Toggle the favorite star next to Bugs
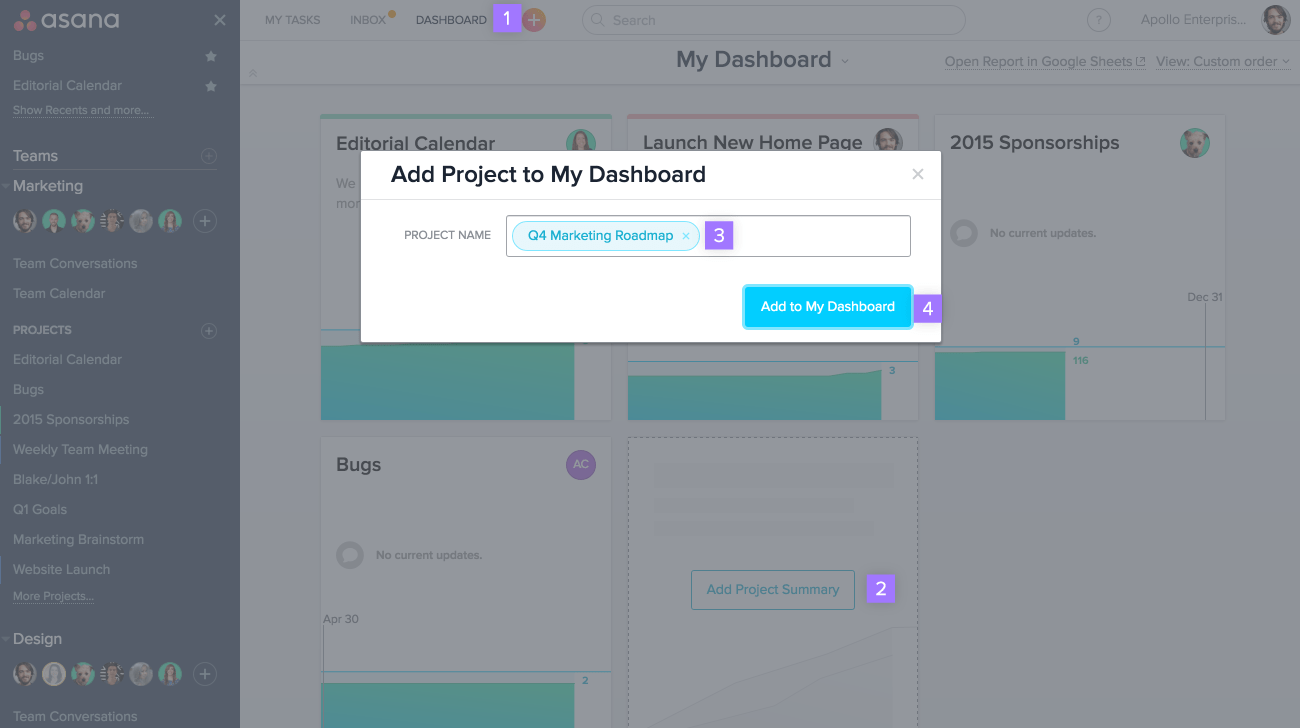 pyautogui.click(x=210, y=56)
